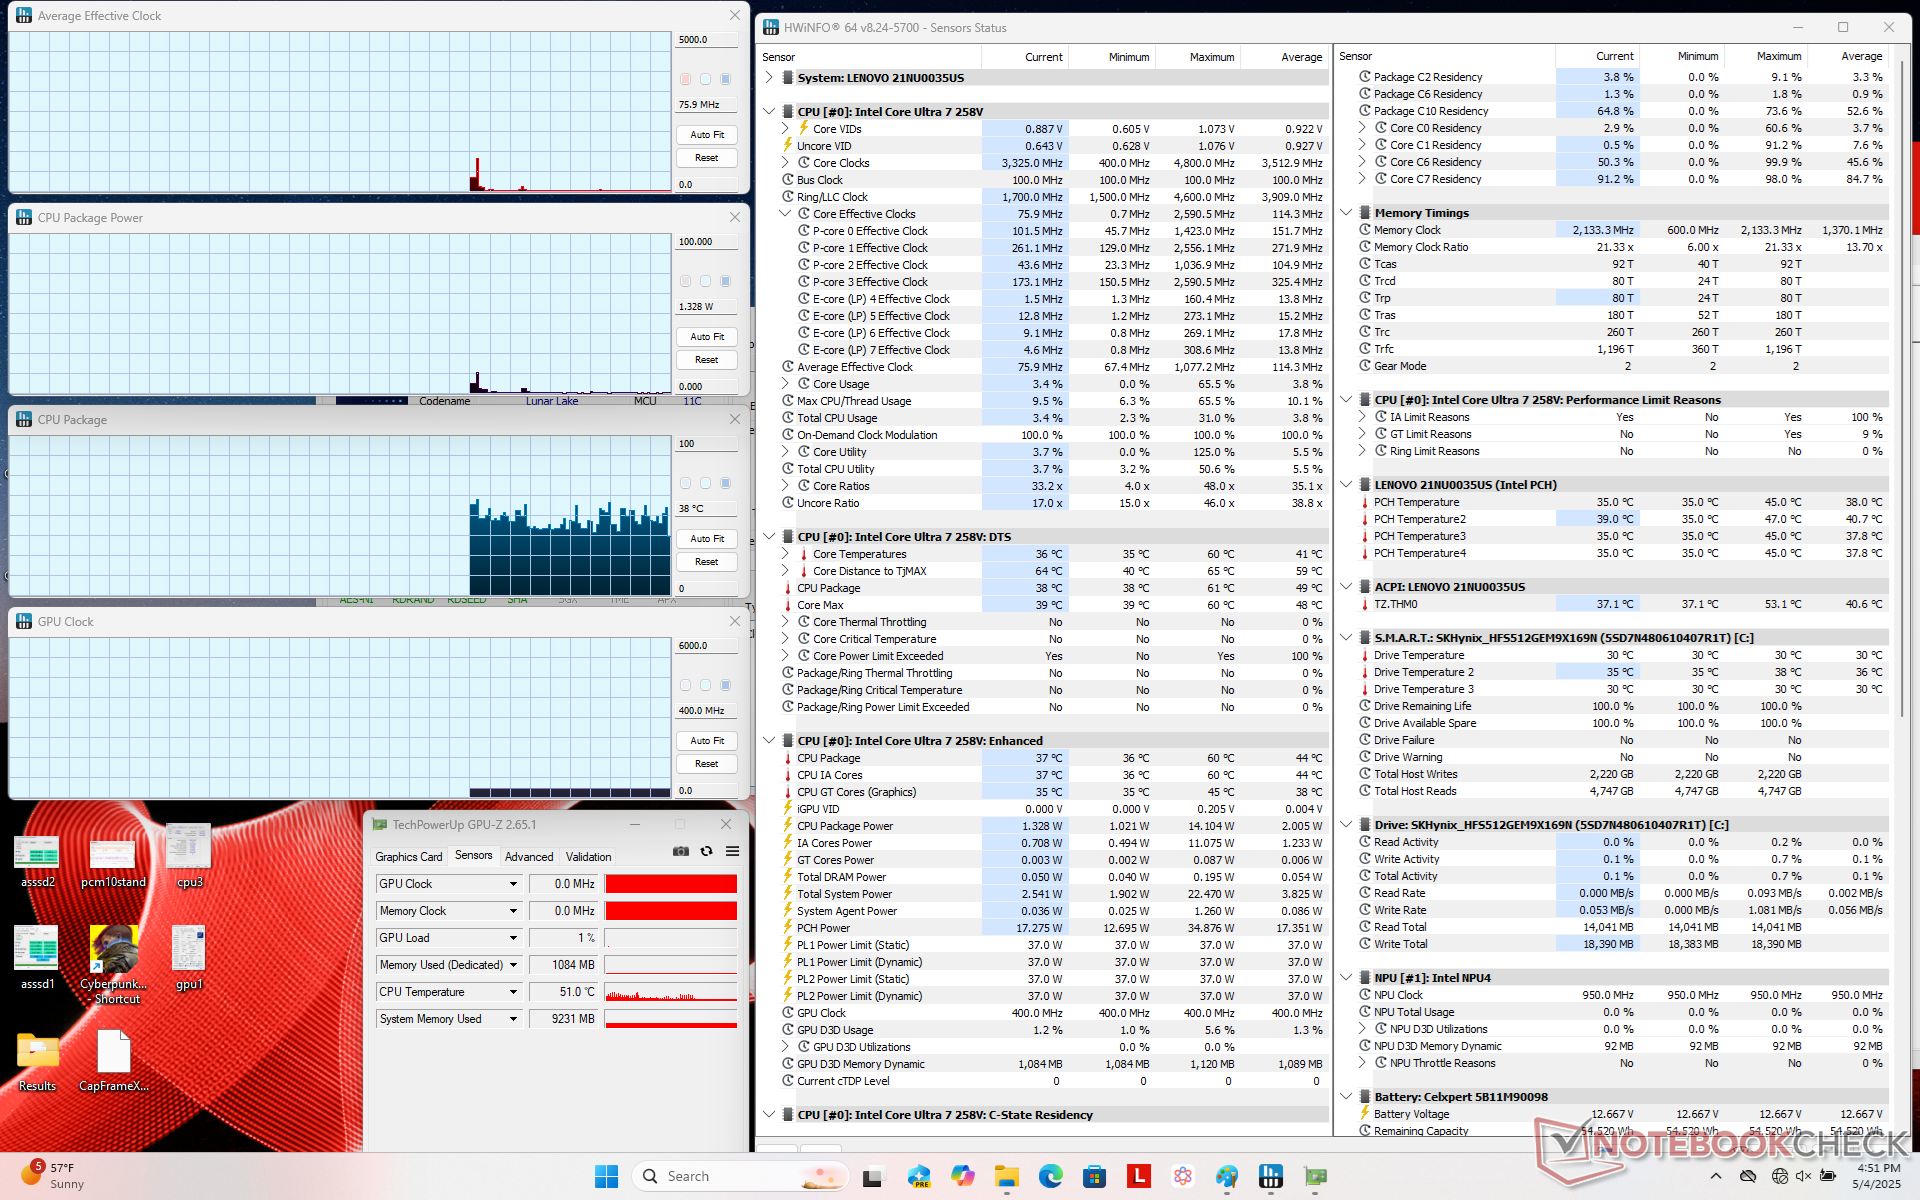1920x1200 pixels.
Task: Open the GPU-Z hamburger menu
Action: [x=732, y=851]
